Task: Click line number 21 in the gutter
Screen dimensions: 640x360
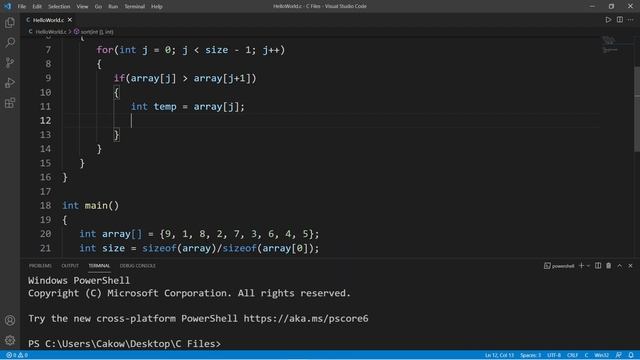Action: click(46, 248)
